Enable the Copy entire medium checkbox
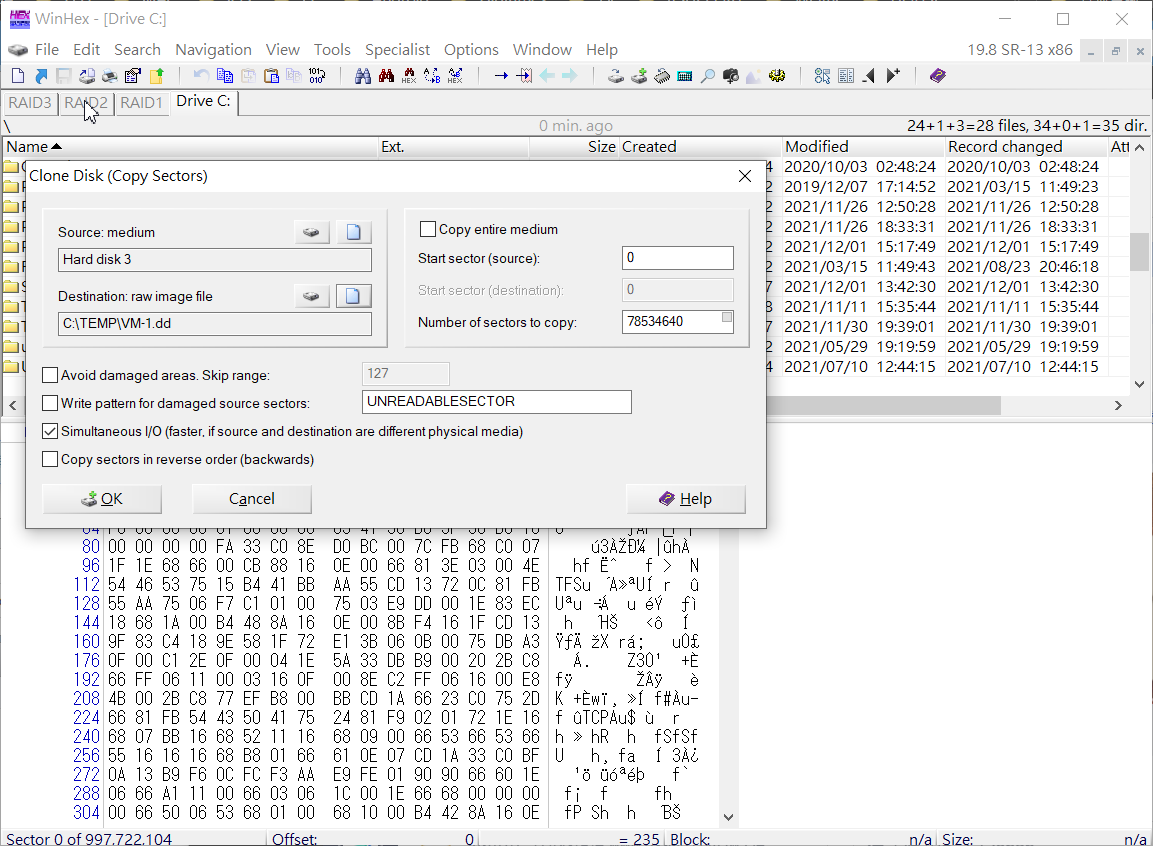 tap(427, 229)
